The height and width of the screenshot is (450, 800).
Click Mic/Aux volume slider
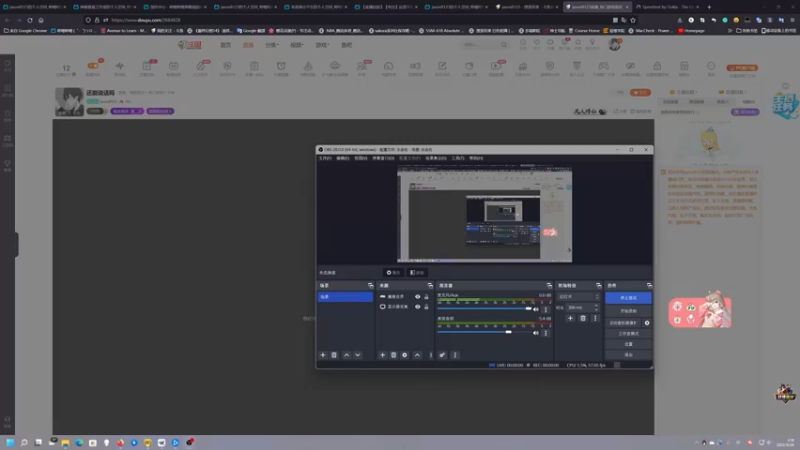tap(485, 309)
